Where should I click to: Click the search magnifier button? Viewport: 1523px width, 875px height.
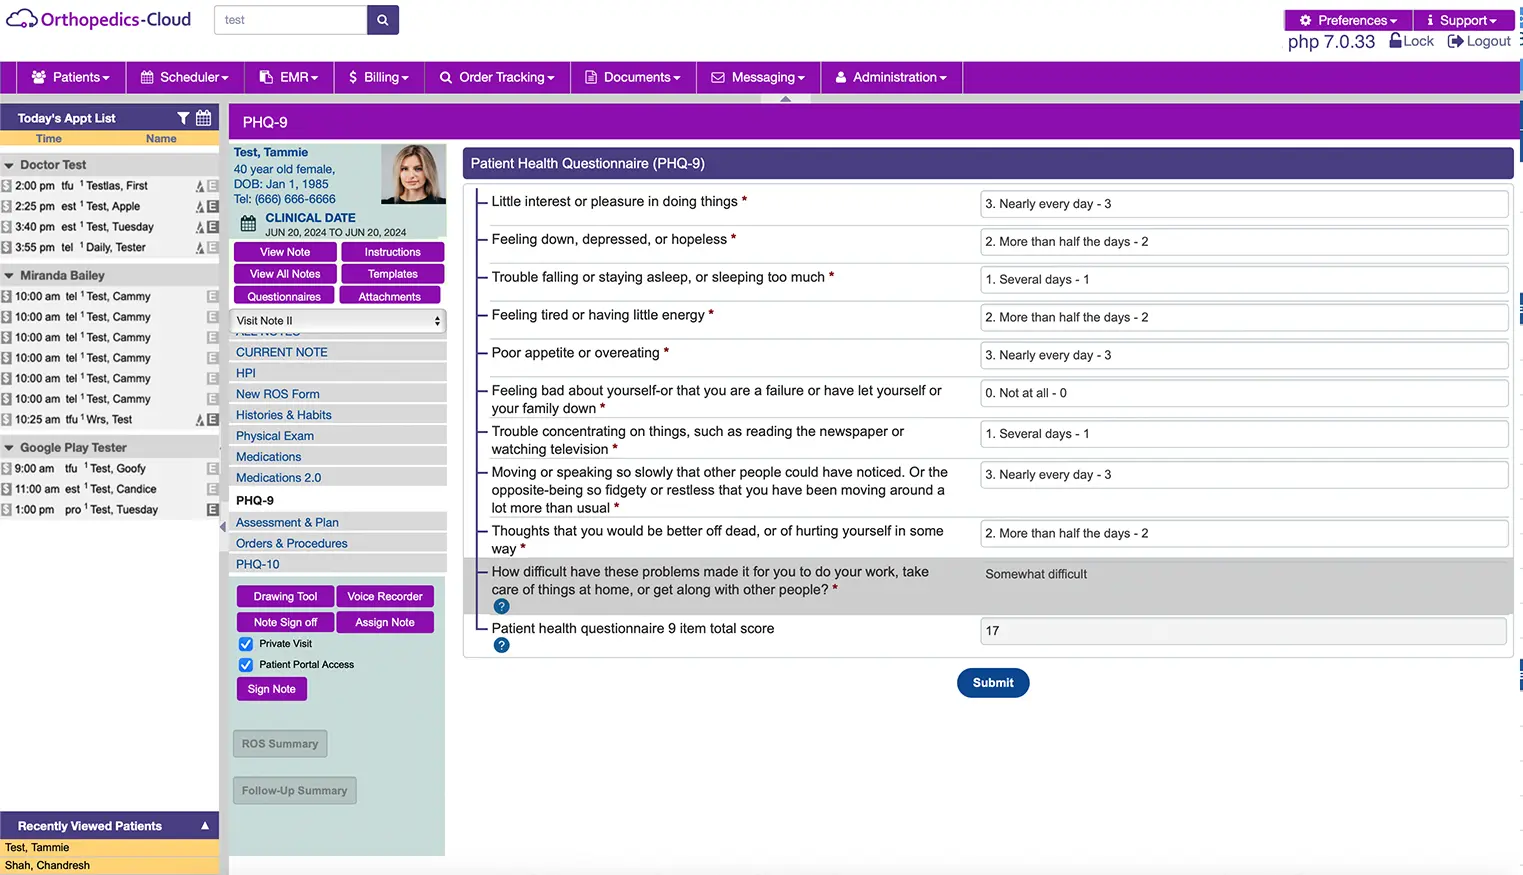[382, 20]
